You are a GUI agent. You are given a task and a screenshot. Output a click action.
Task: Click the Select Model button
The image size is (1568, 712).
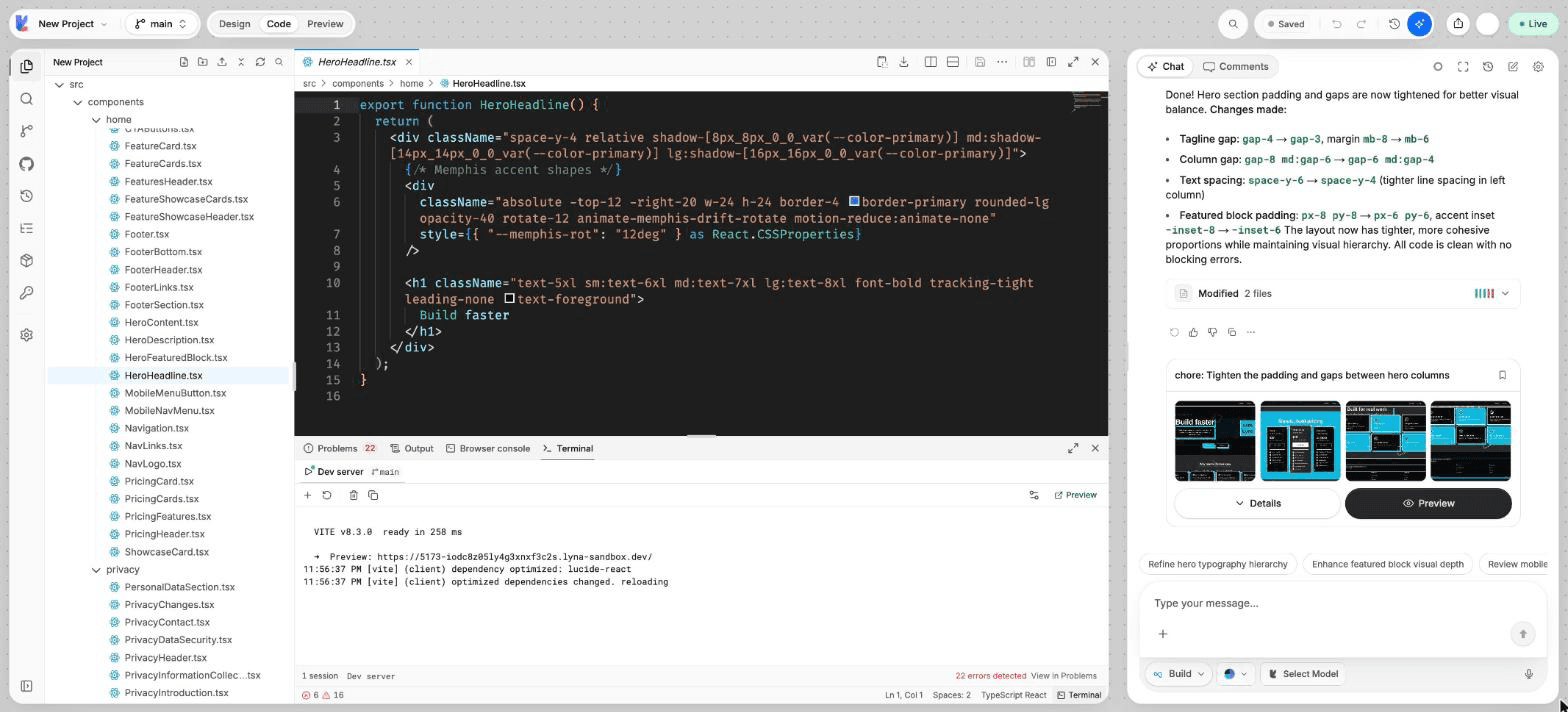[1302, 674]
